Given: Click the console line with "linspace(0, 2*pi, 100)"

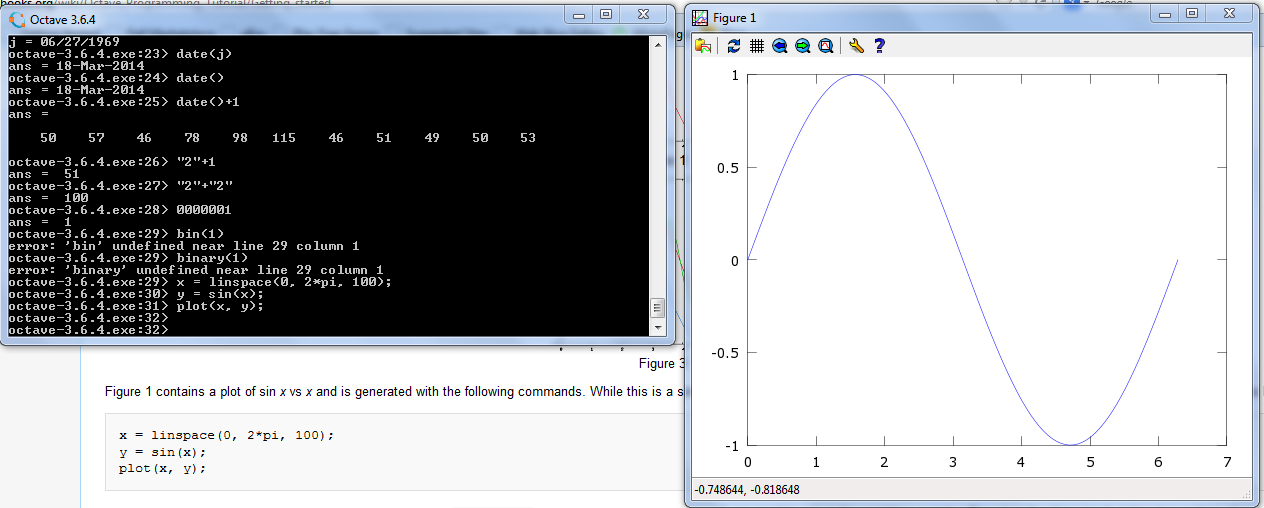Looking at the screenshot, I should click(200, 282).
